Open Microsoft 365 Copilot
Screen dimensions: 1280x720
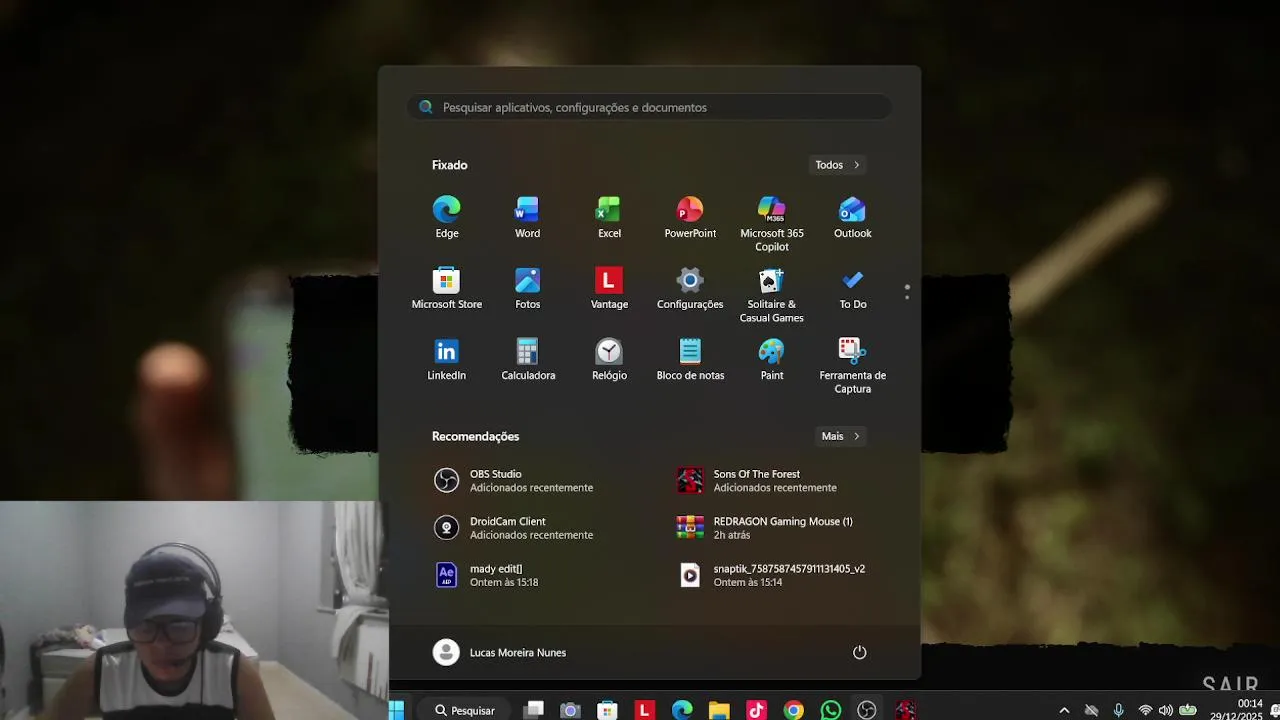coord(772,224)
